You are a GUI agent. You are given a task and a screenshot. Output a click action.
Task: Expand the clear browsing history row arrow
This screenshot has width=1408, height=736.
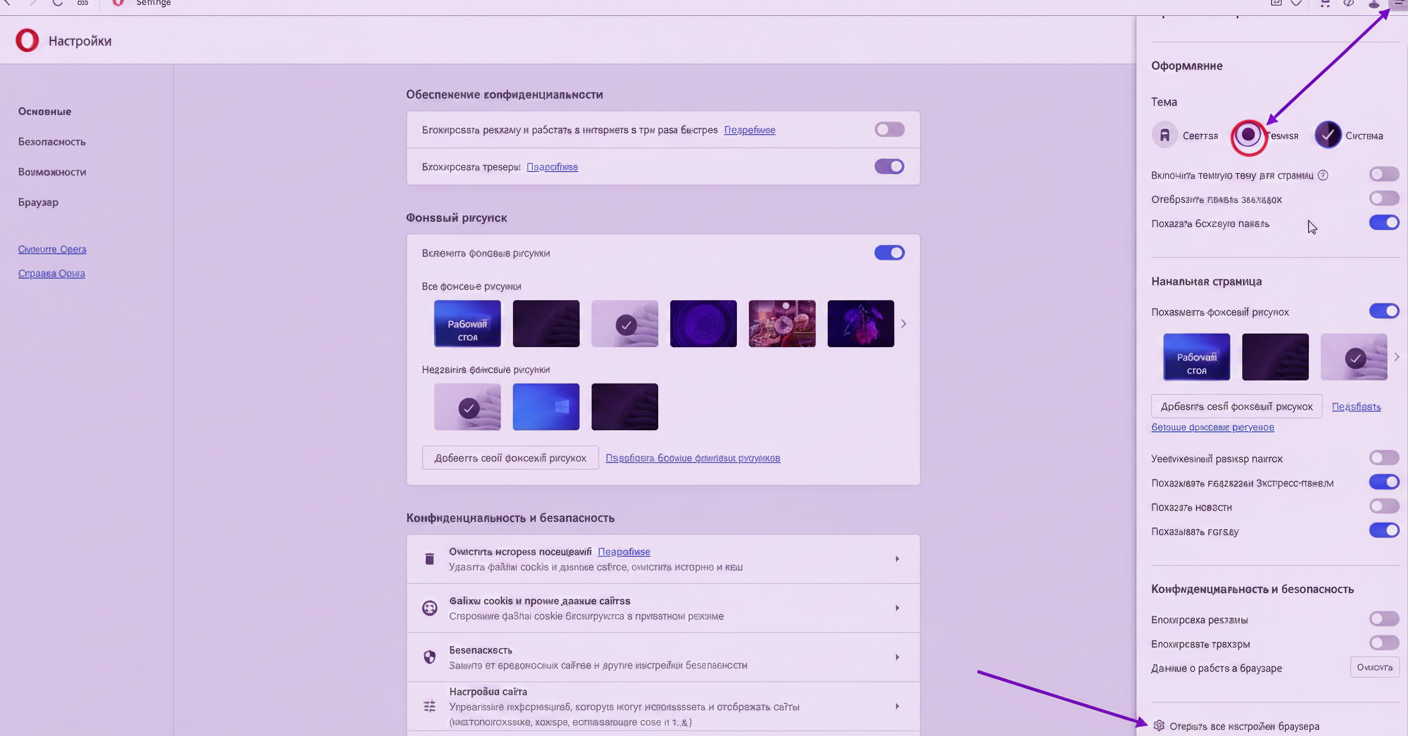[x=897, y=559]
